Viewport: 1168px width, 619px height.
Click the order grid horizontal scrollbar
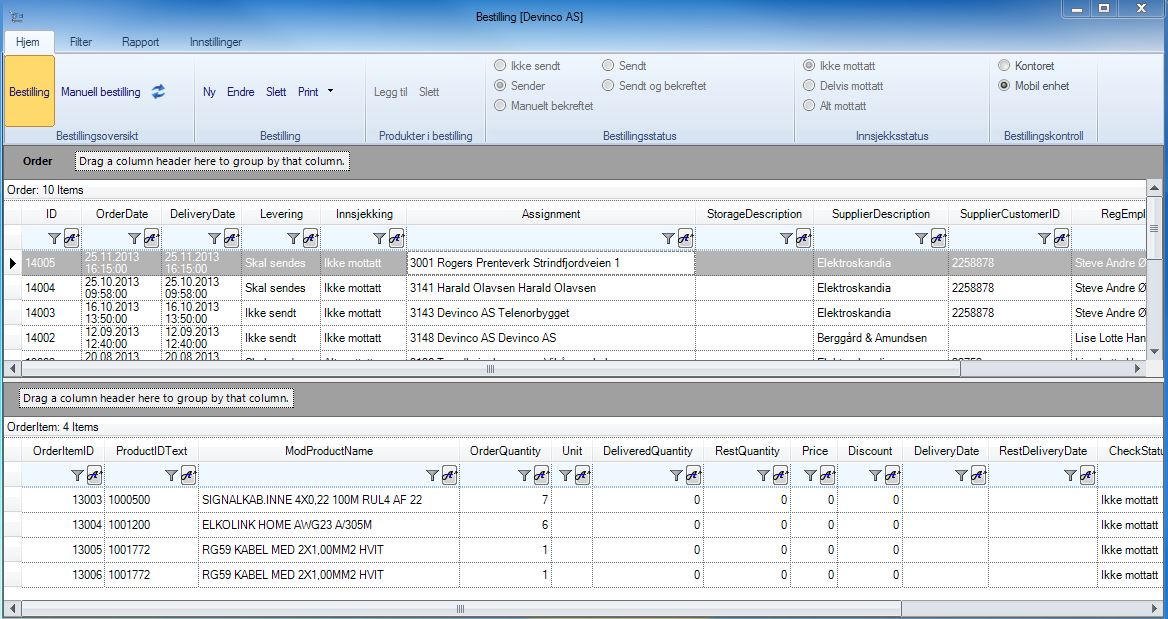[x=490, y=369]
